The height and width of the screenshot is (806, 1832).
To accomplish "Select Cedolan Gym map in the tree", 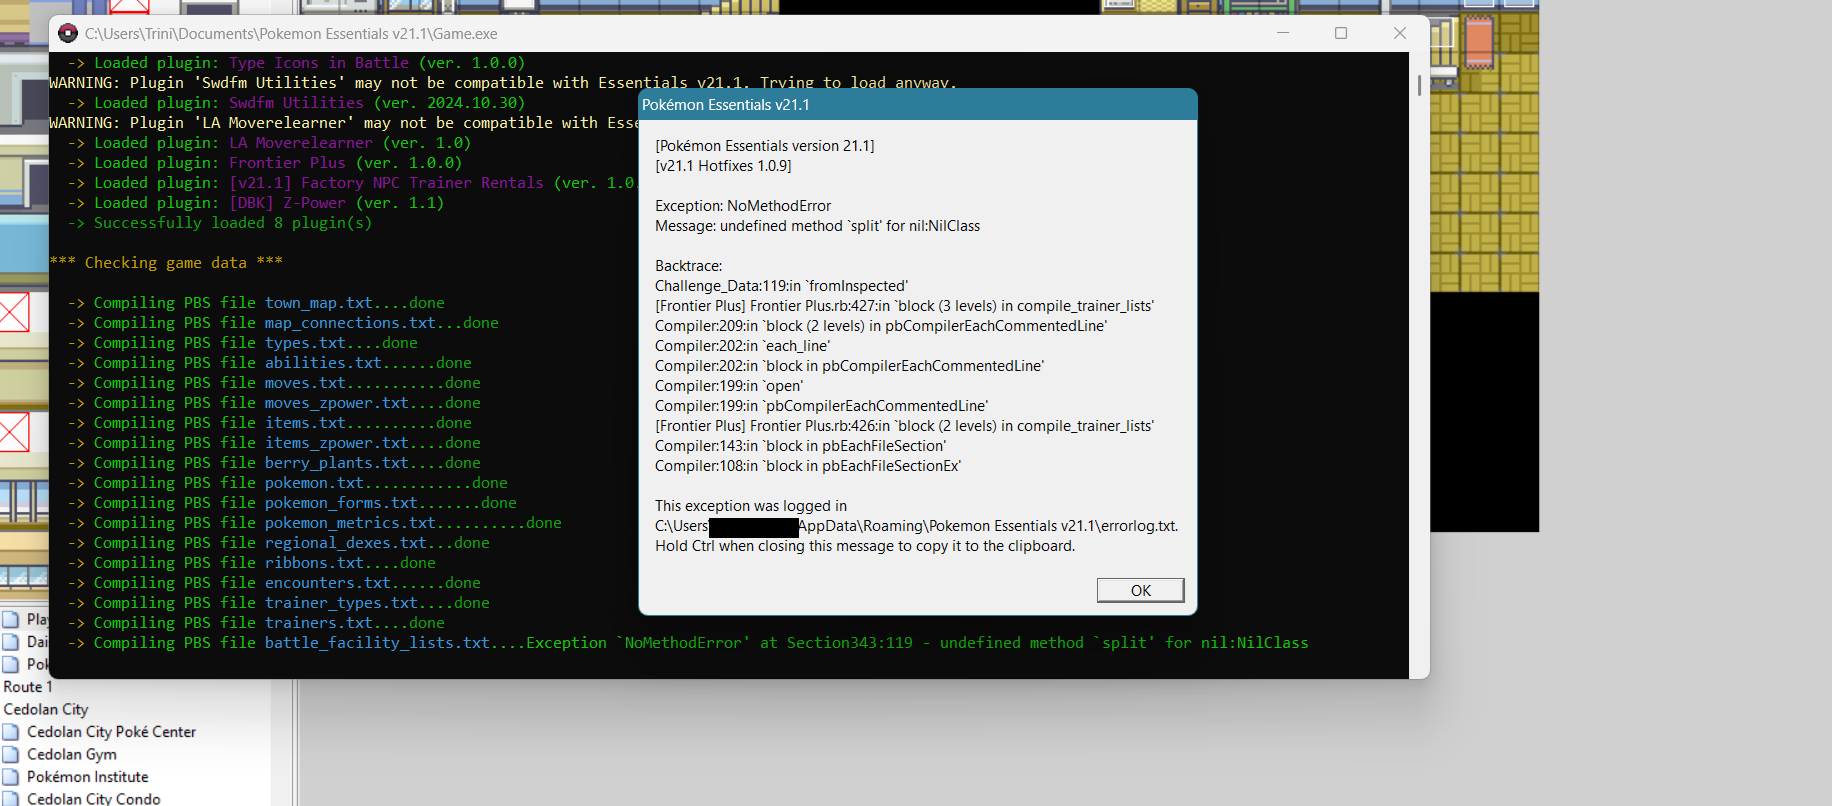I will (72, 754).
